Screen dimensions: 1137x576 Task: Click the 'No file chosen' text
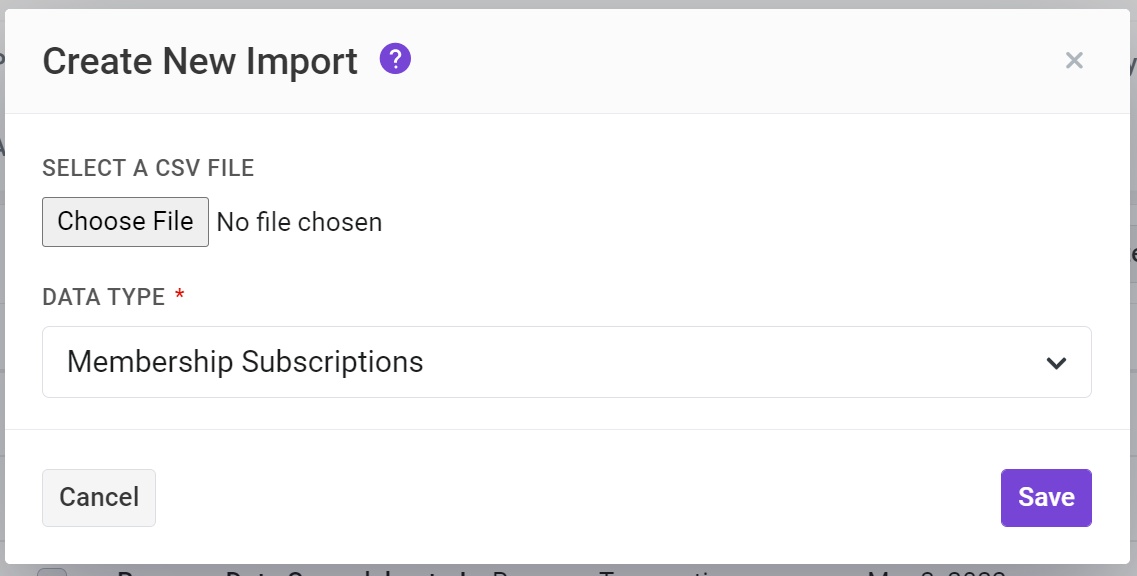click(x=299, y=223)
